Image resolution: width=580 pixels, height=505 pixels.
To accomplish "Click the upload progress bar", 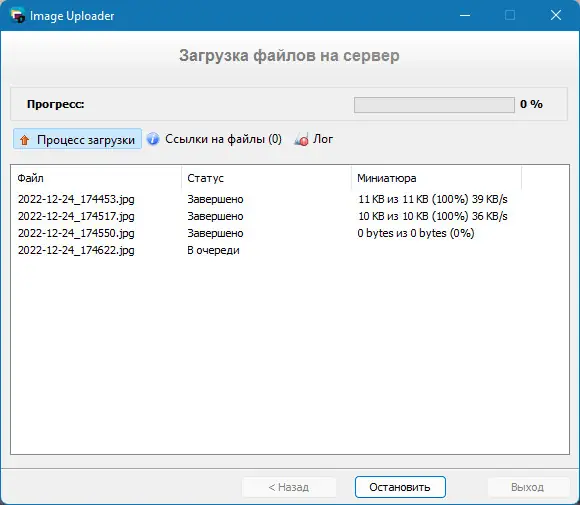I will pos(434,105).
